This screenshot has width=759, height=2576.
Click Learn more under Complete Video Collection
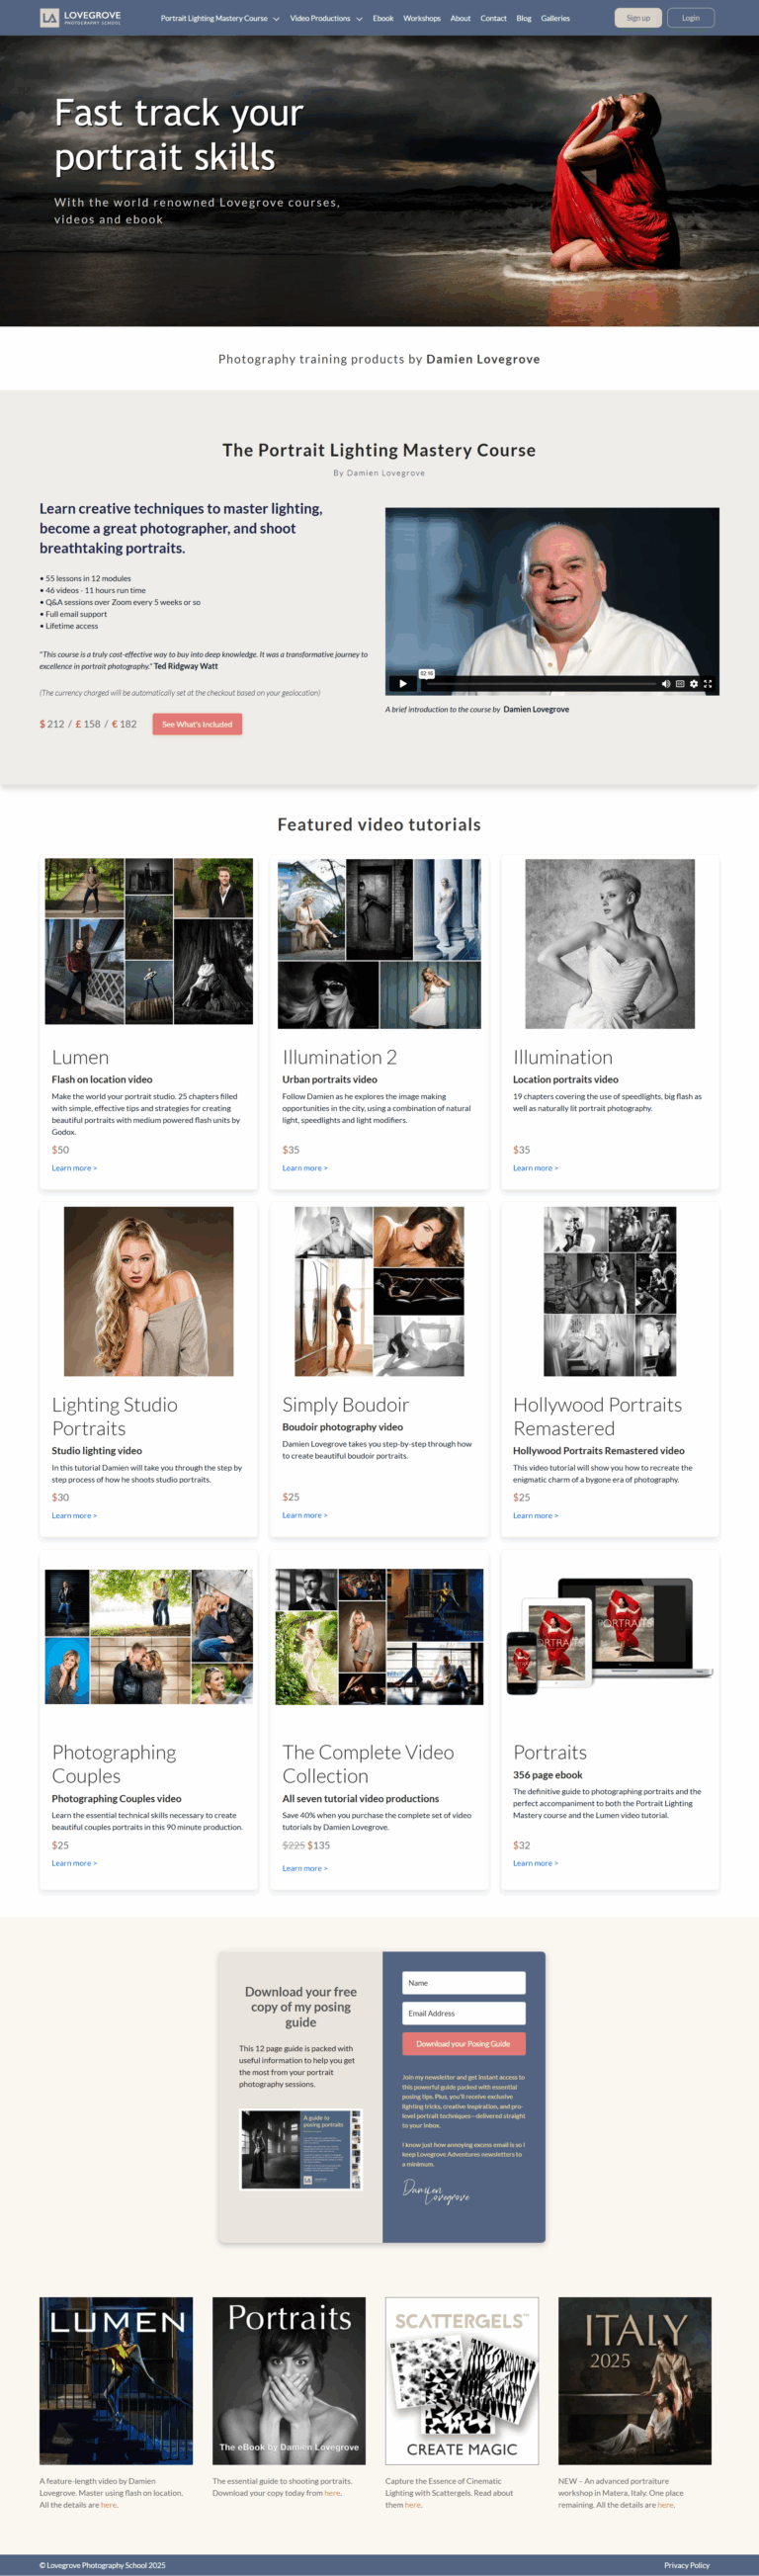point(305,1868)
